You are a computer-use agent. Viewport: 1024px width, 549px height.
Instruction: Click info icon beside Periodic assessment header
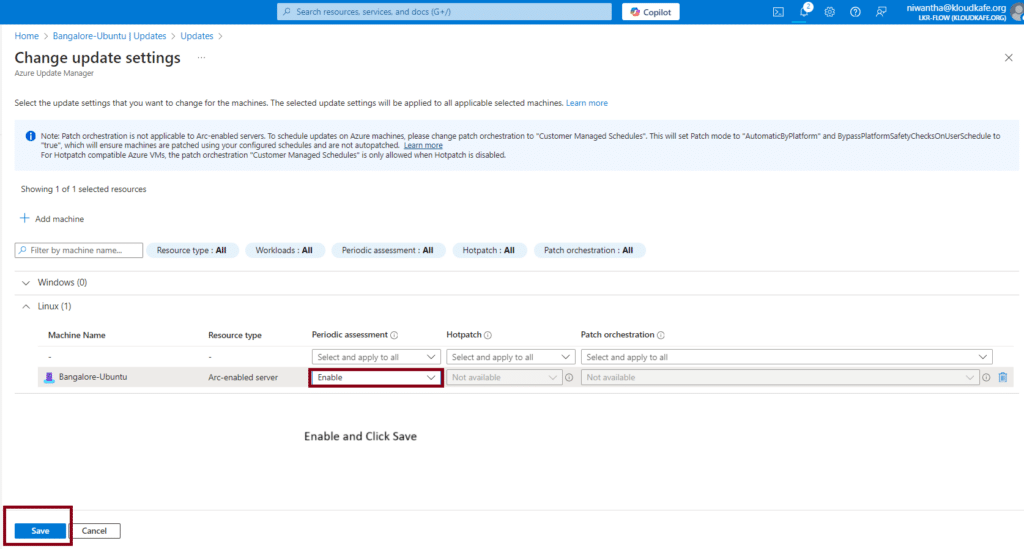point(395,335)
